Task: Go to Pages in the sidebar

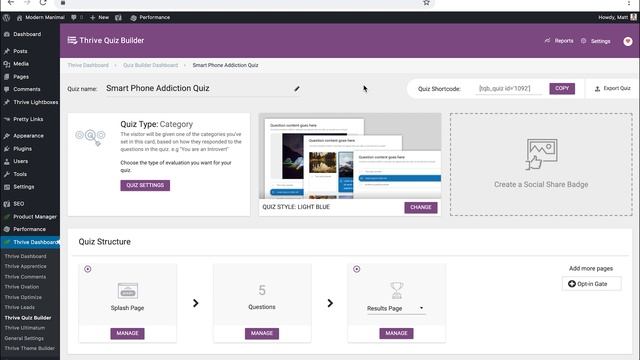Action: click(21, 76)
